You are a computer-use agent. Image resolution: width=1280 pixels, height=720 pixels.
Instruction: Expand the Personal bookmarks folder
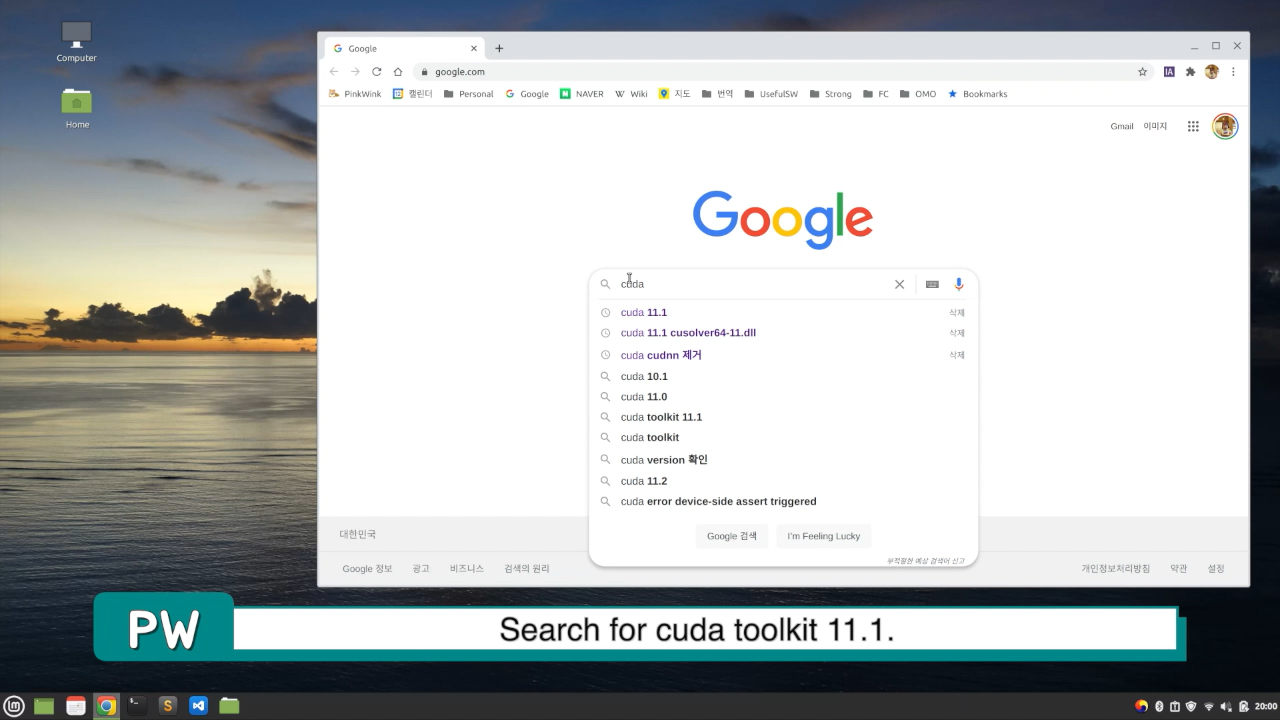468,94
